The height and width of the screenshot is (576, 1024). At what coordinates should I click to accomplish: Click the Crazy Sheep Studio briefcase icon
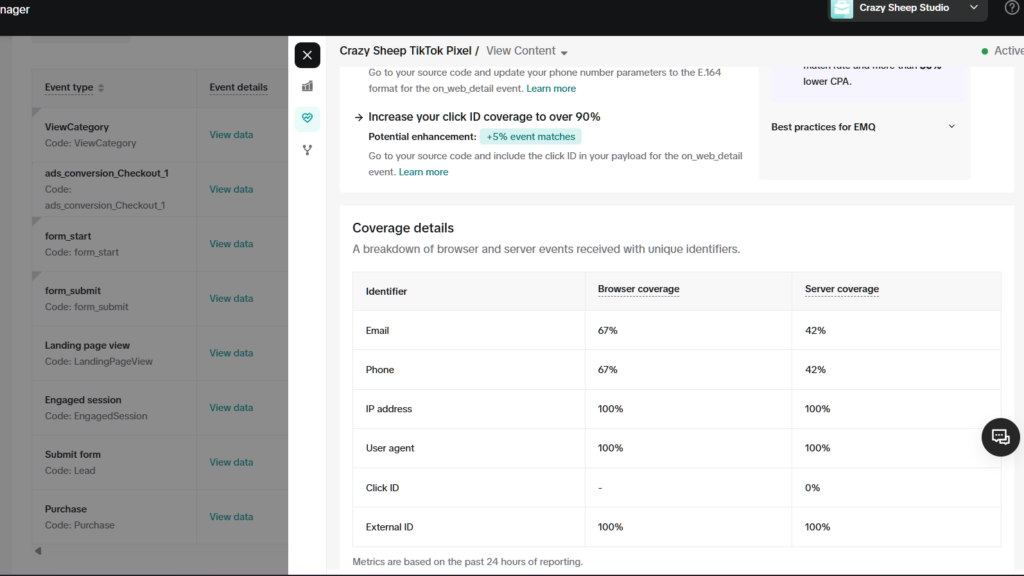point(842,8)
